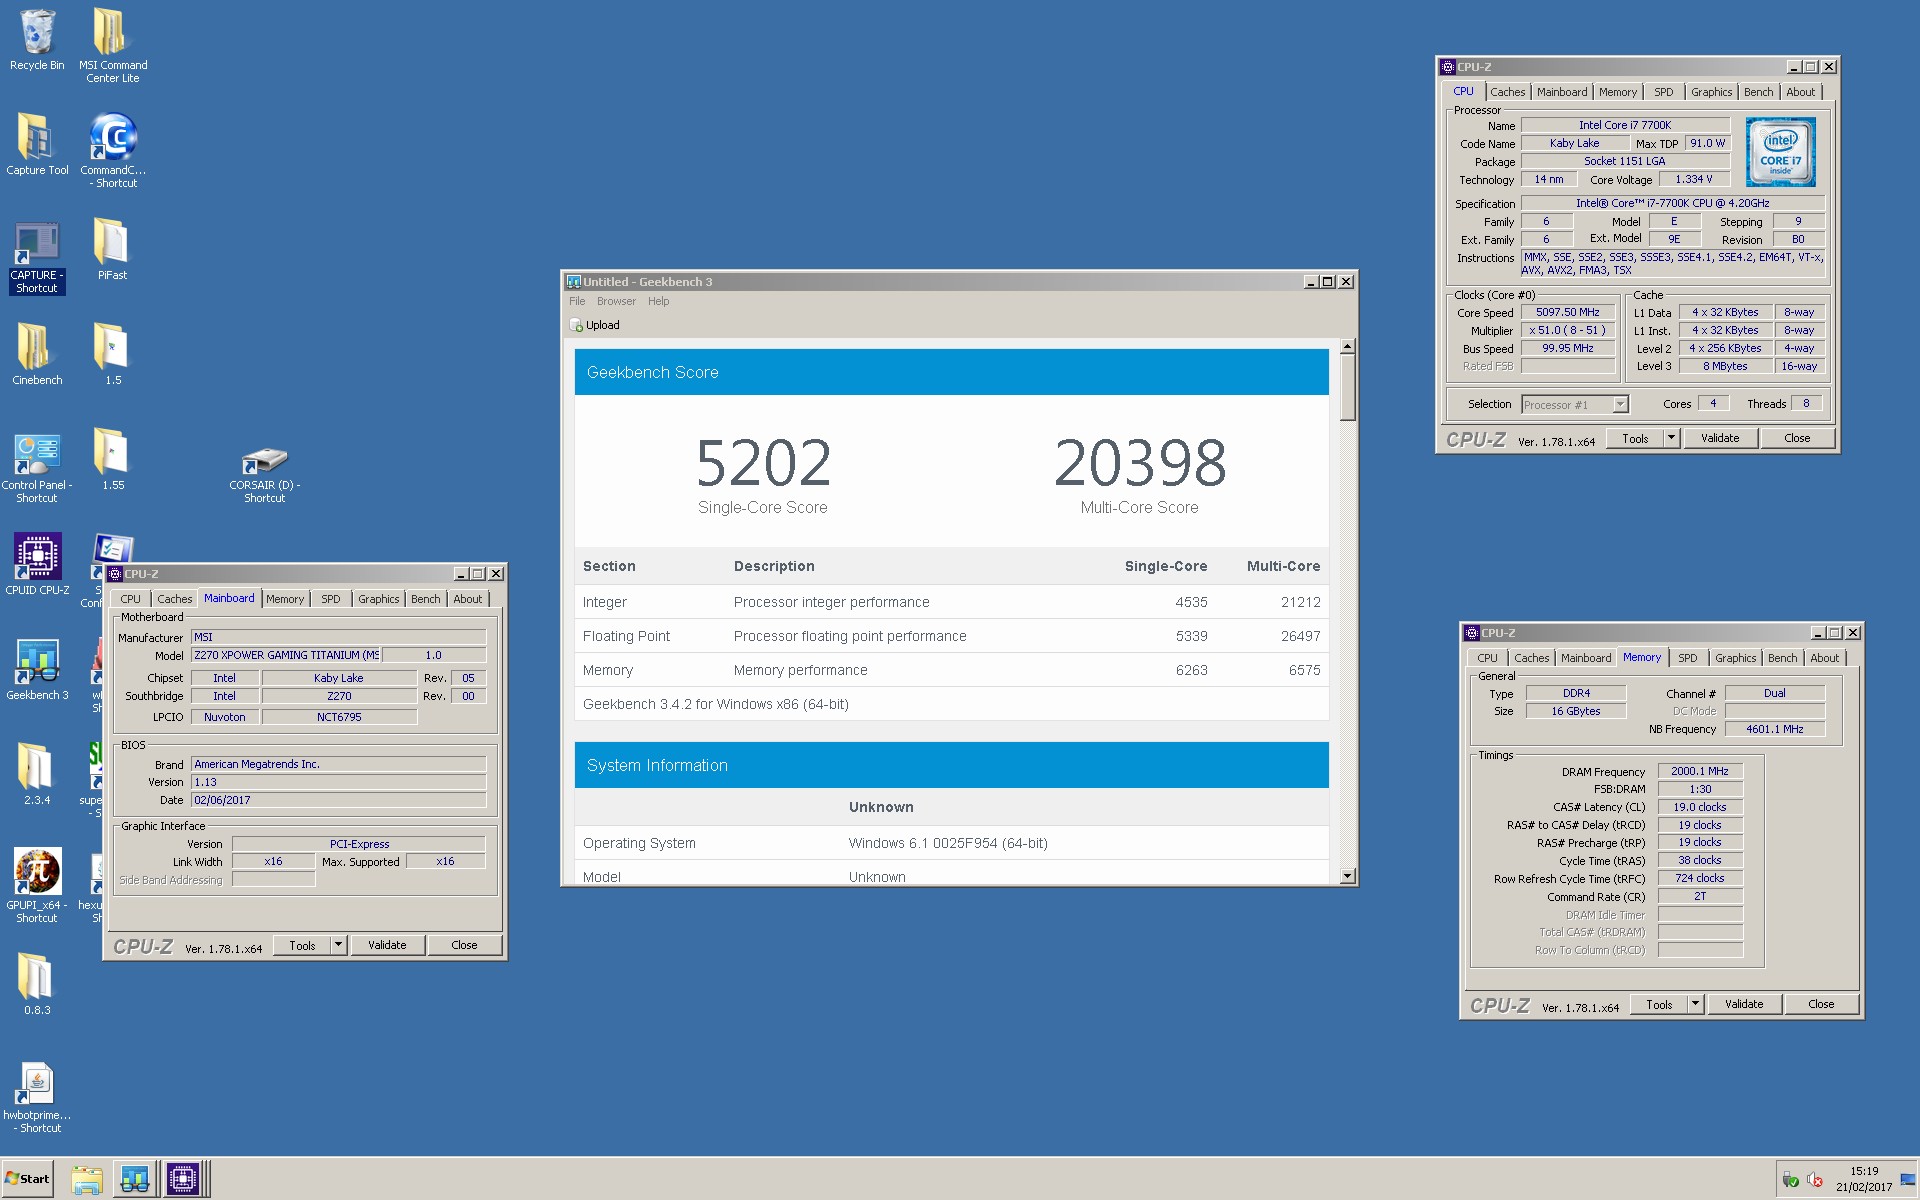
Task: Switch to Bench tab in CPU window
Action: coord(1758,92)
